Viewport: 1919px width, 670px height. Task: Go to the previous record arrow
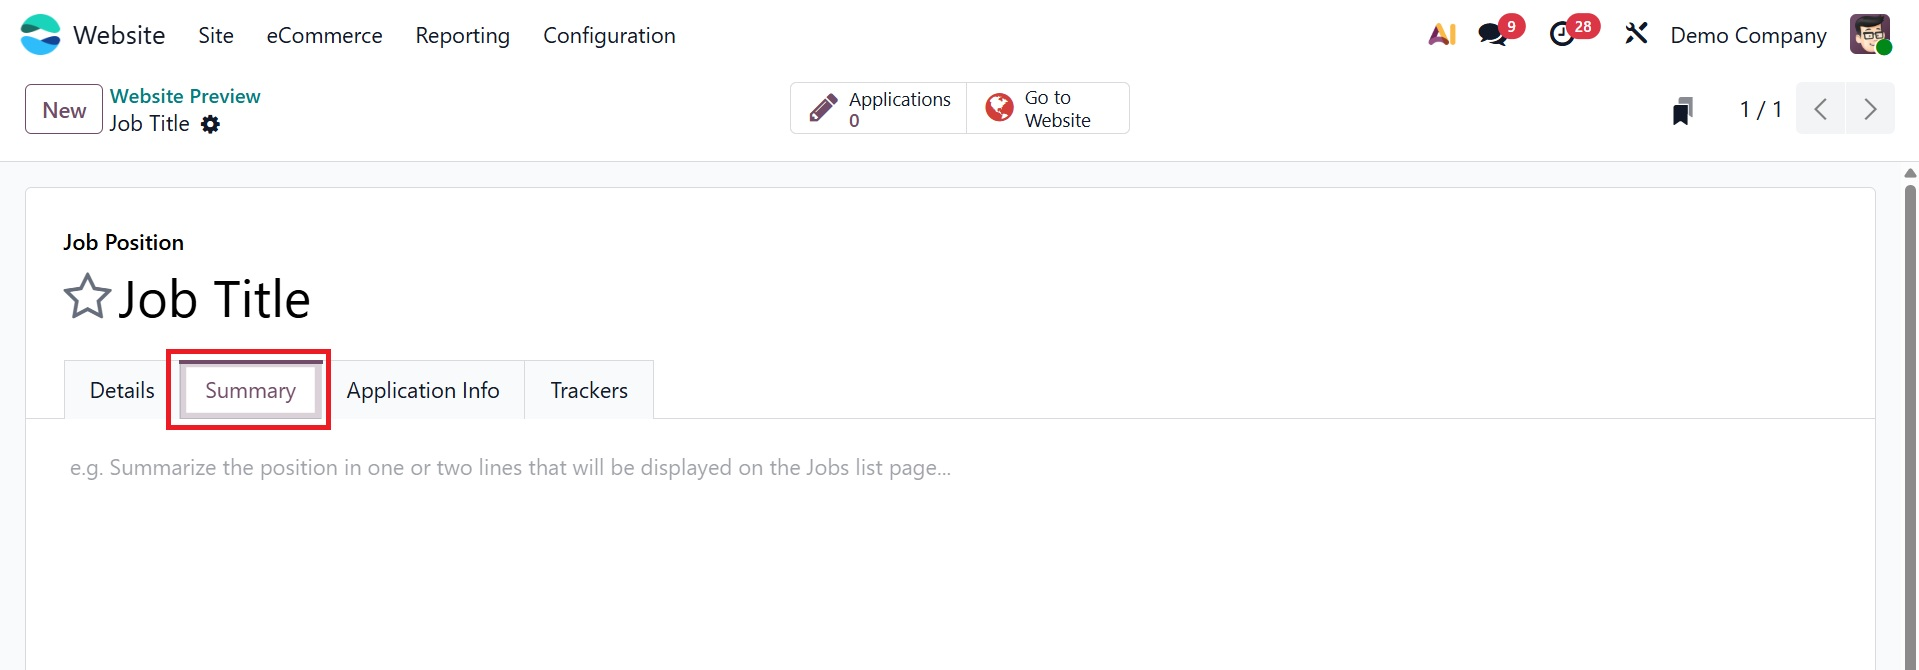(1821, 109)
